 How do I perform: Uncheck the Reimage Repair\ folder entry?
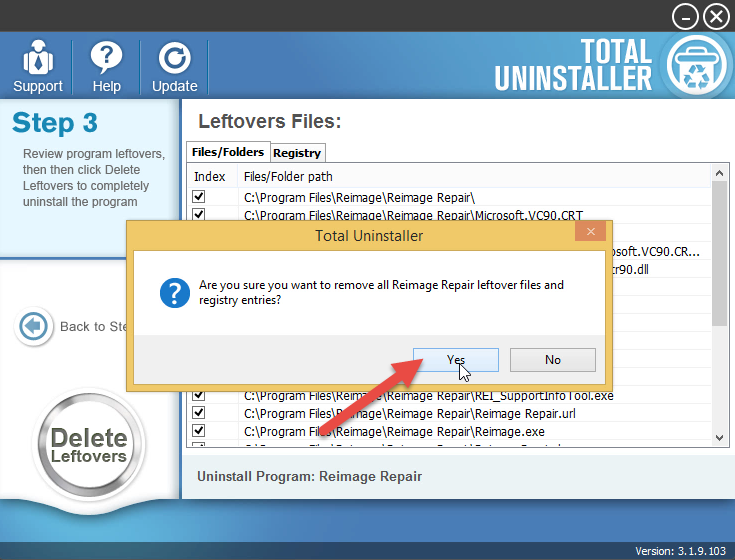199,196
